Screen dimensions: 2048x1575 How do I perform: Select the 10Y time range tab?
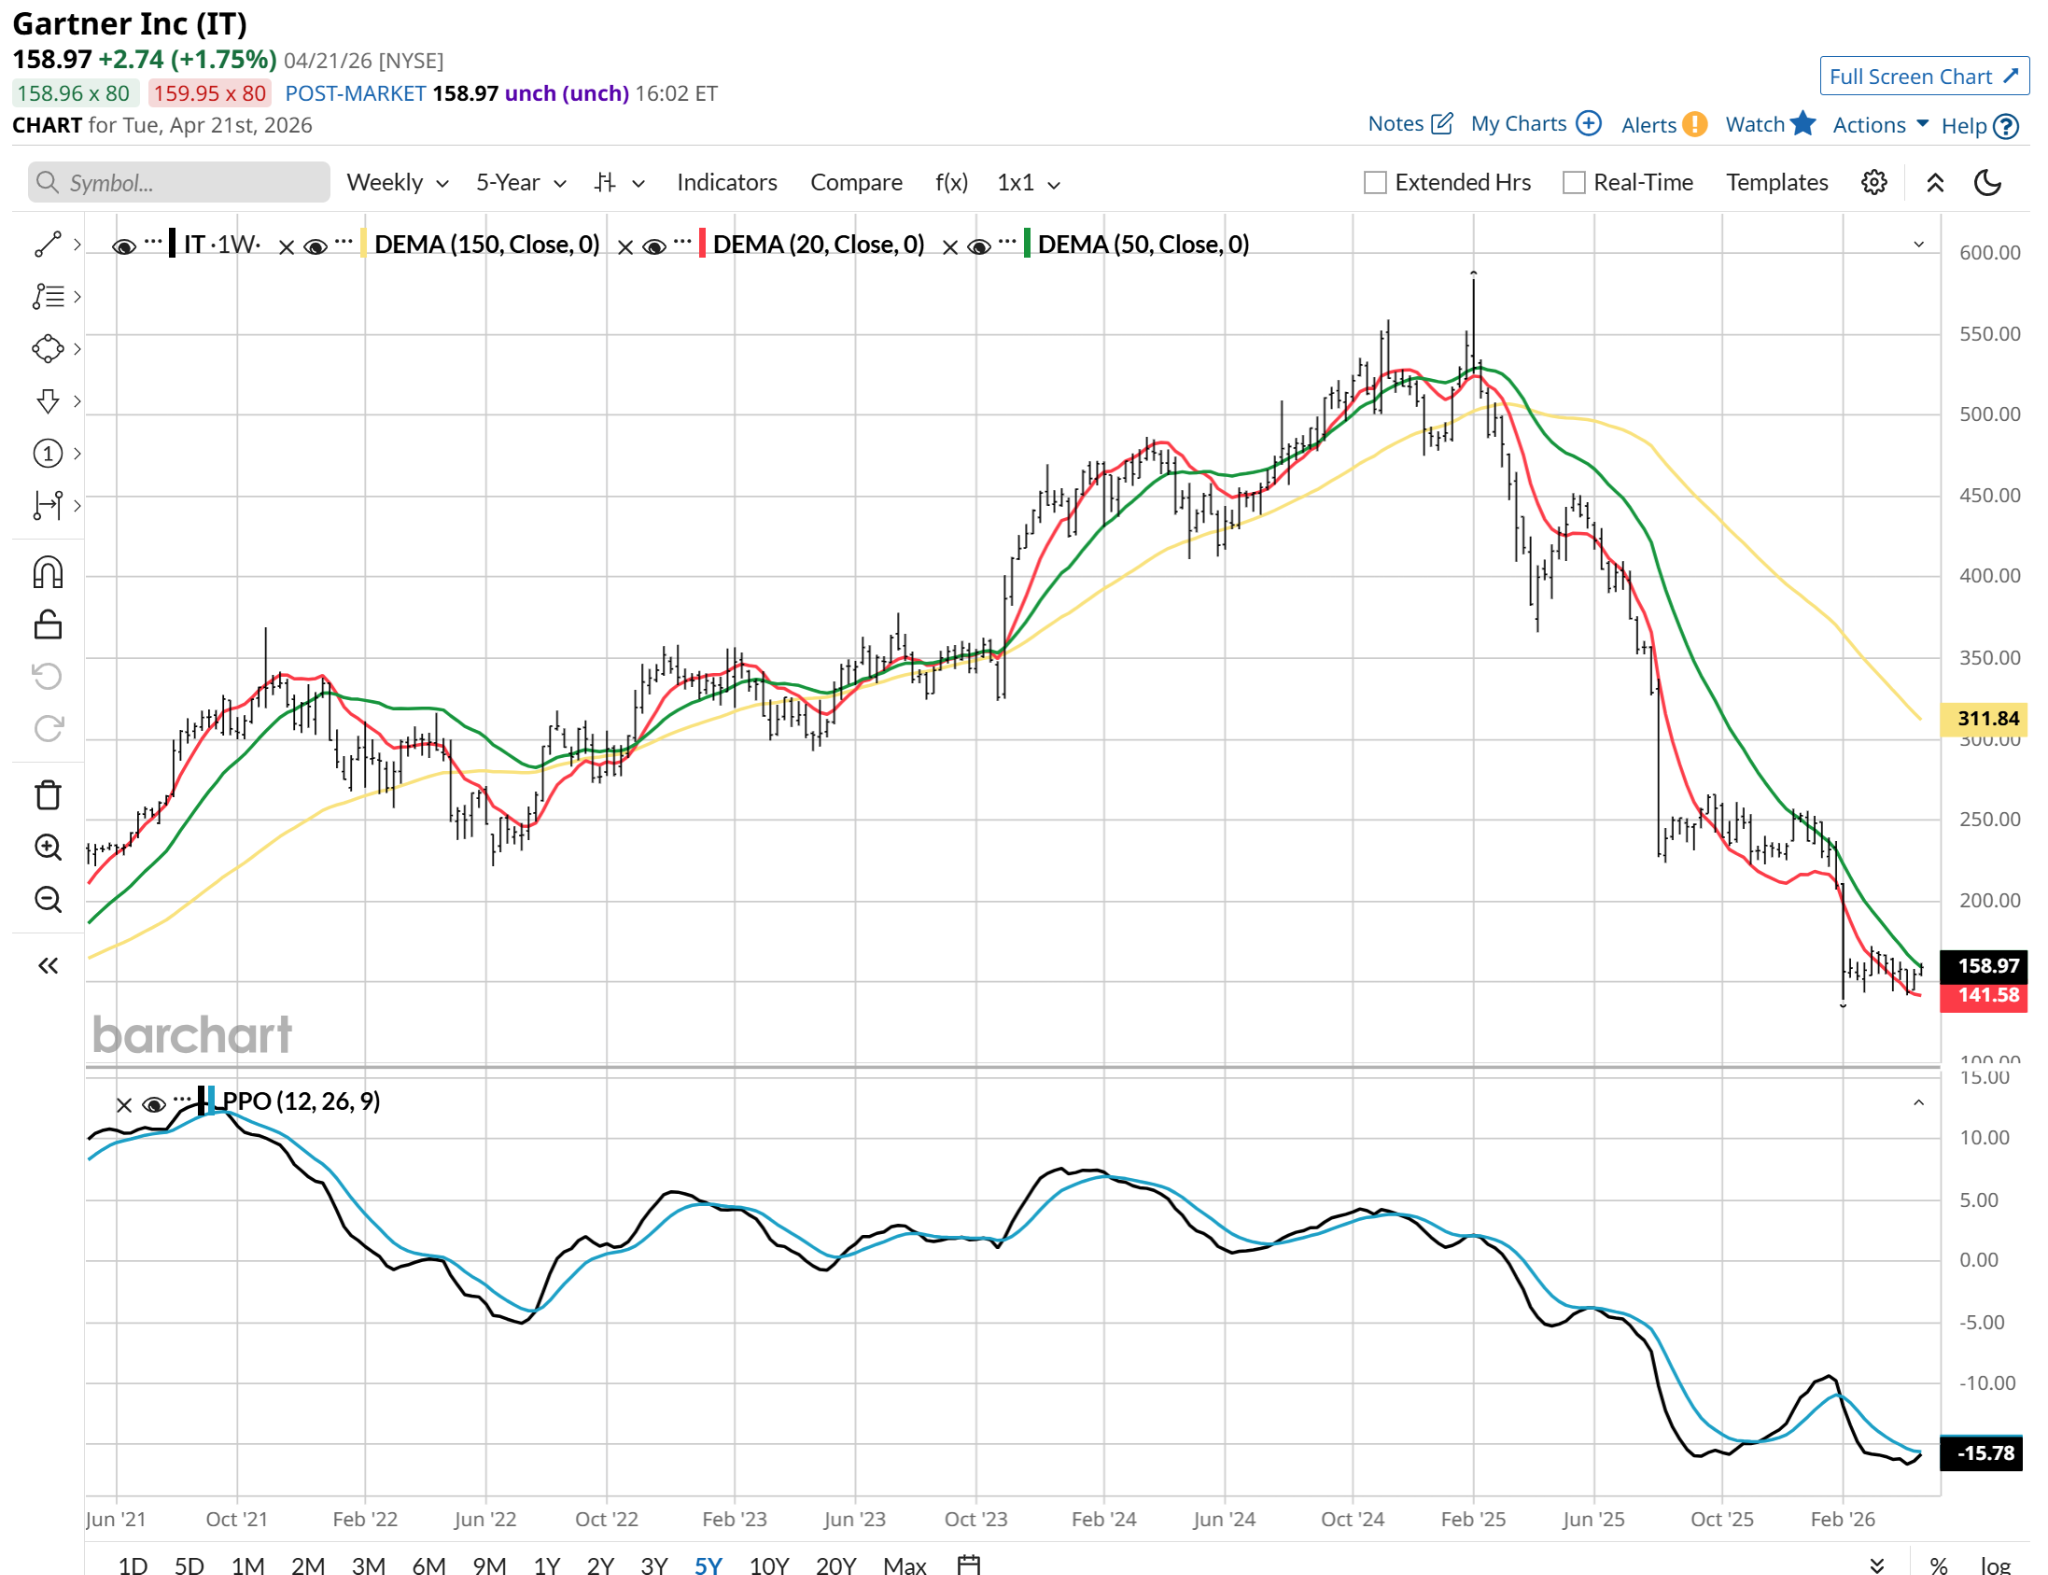coord(768,1564)
